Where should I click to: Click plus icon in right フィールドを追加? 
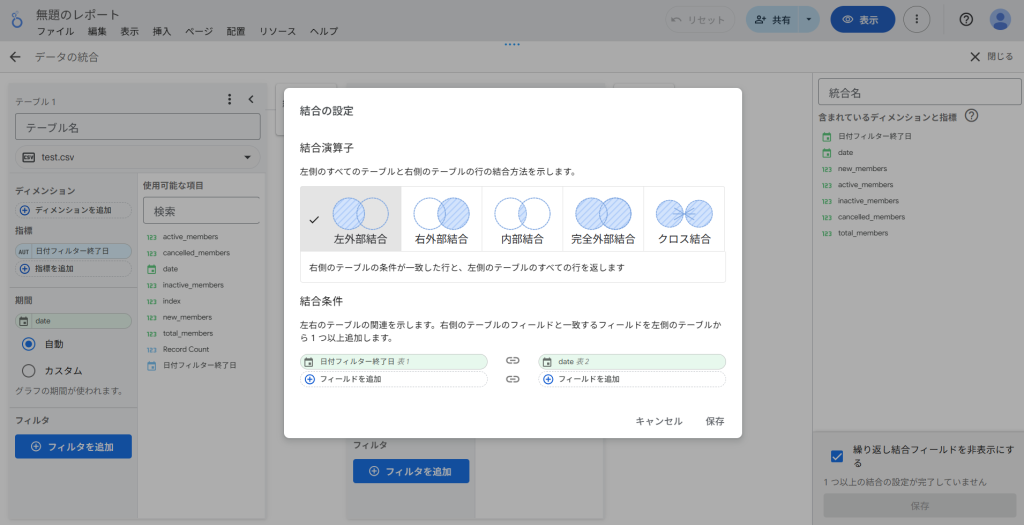click(x=548, y=379)
